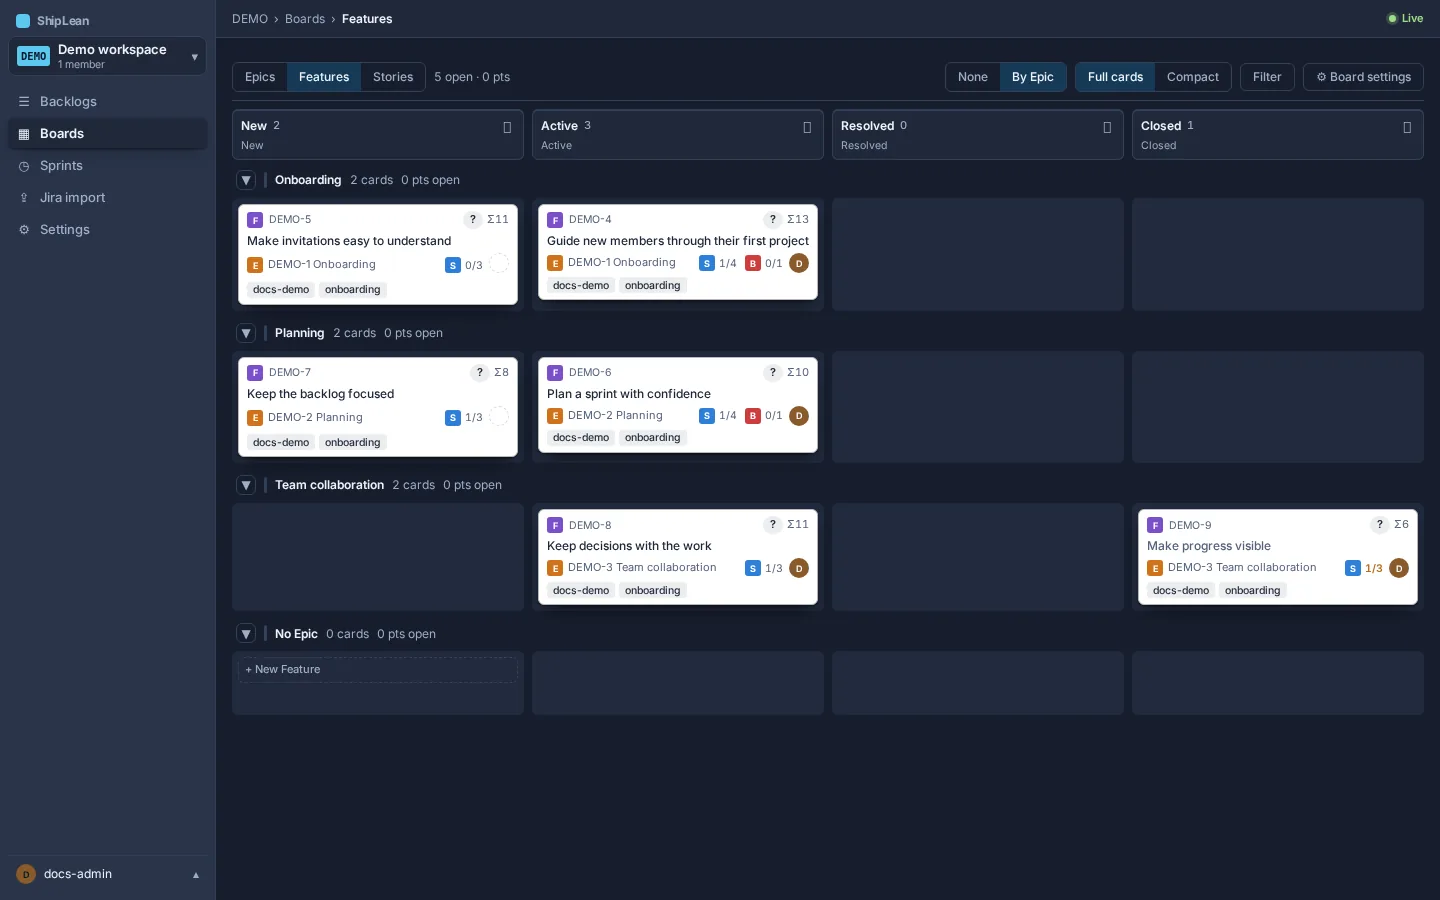Open Board settings

[x=1363, y=77]
